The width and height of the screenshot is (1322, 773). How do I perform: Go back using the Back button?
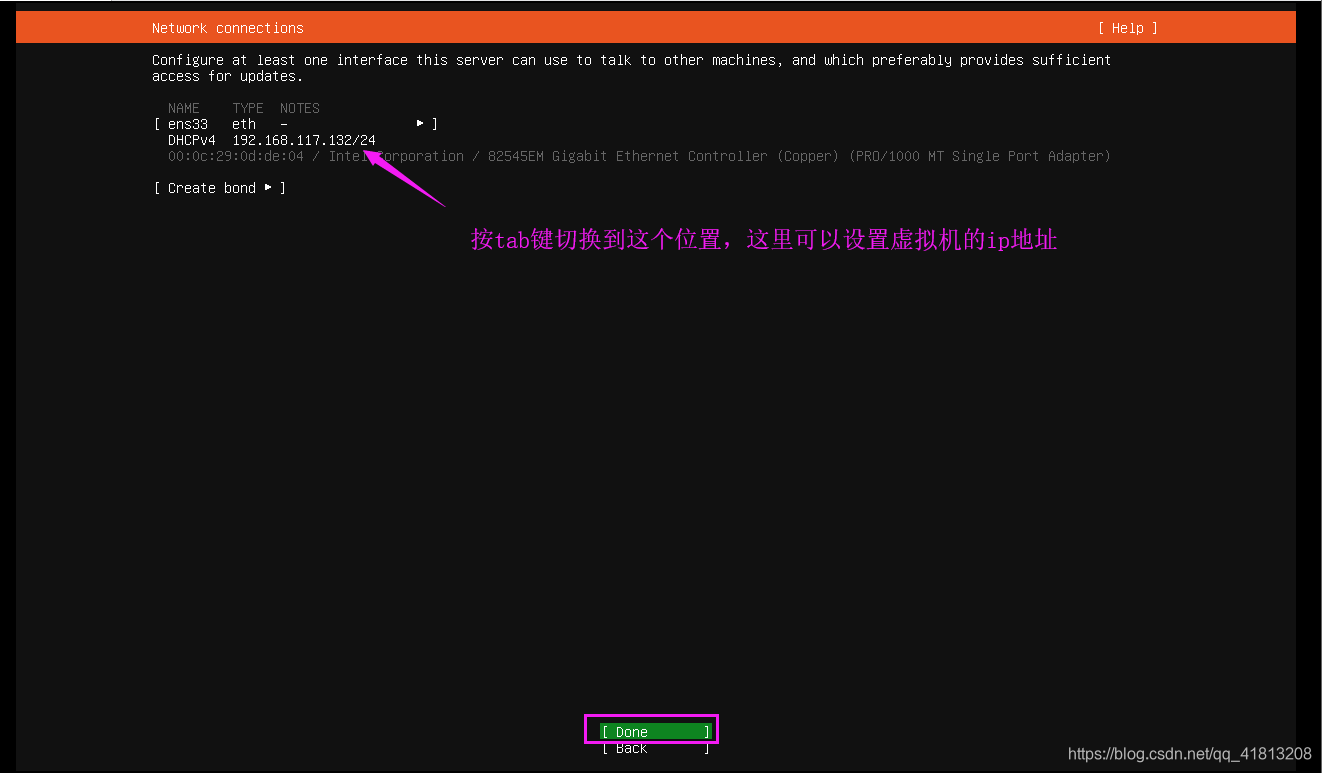(656, 748)
